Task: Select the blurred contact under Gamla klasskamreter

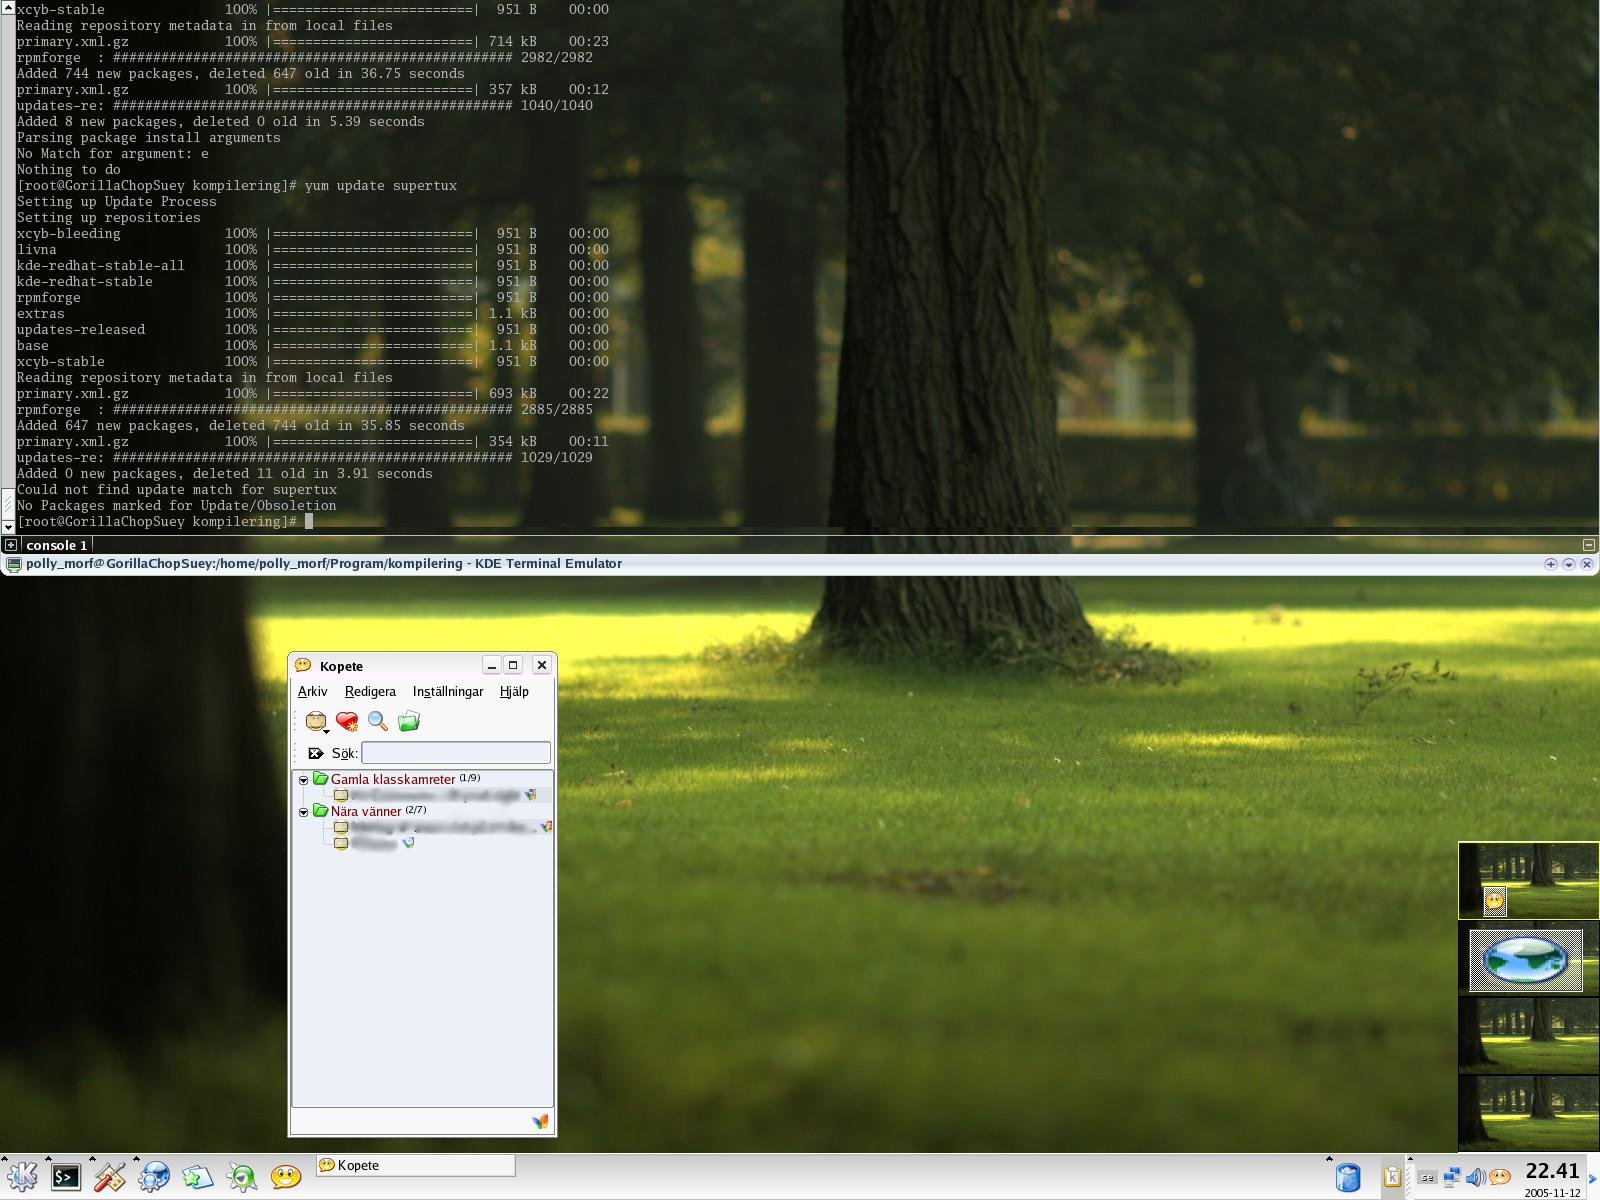Action: pyautogui.click(x=436, y=795)
